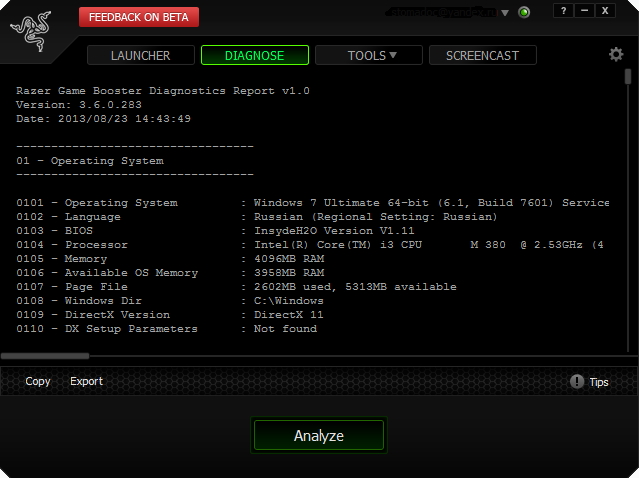The height and width of the screenshot is (478, 639).
Task: Open settings via the gear icon
Action: 616,54
